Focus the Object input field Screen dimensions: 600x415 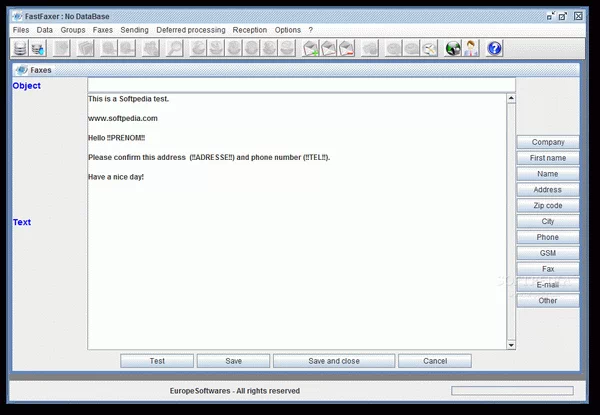(302, 85)
